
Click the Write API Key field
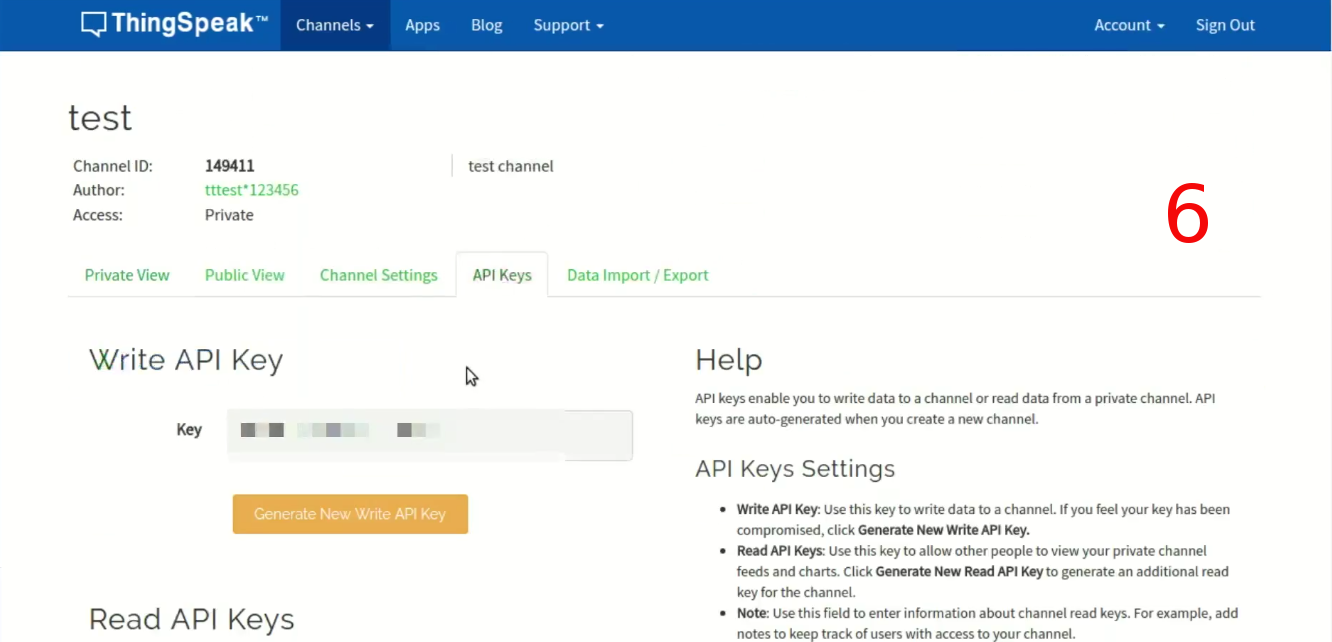[x=430, y=435]
